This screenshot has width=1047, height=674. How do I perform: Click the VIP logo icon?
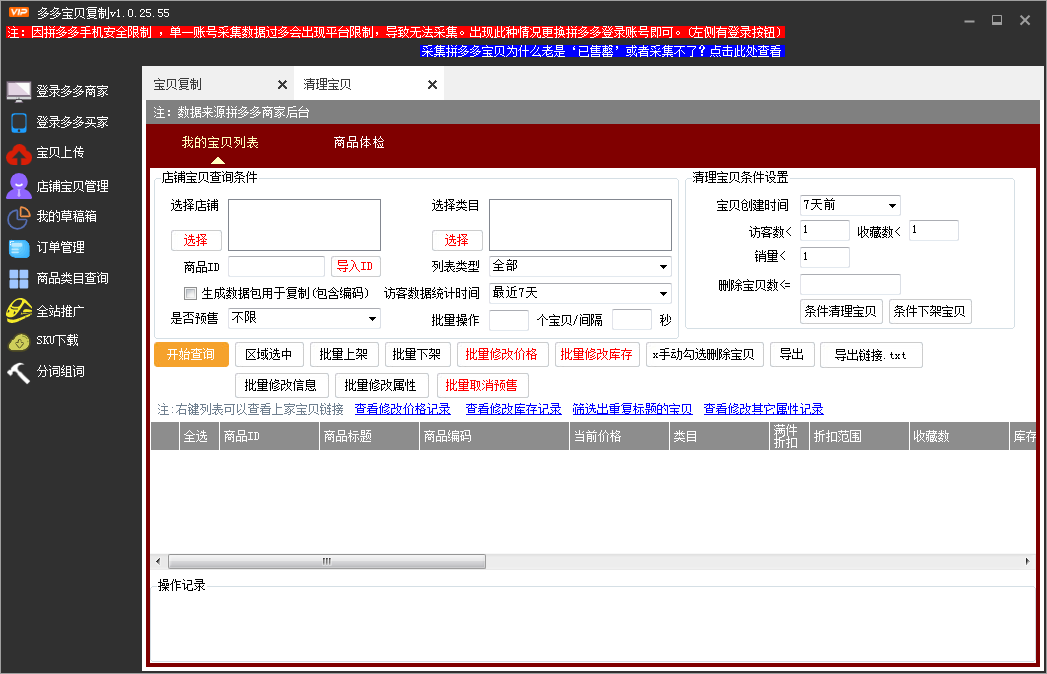coord(19,12)
